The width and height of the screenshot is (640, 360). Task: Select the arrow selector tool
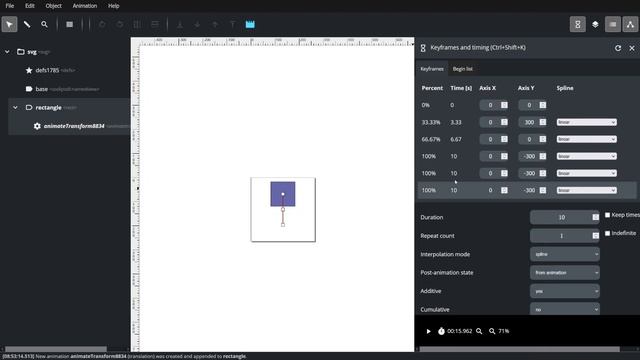point(9,24)
